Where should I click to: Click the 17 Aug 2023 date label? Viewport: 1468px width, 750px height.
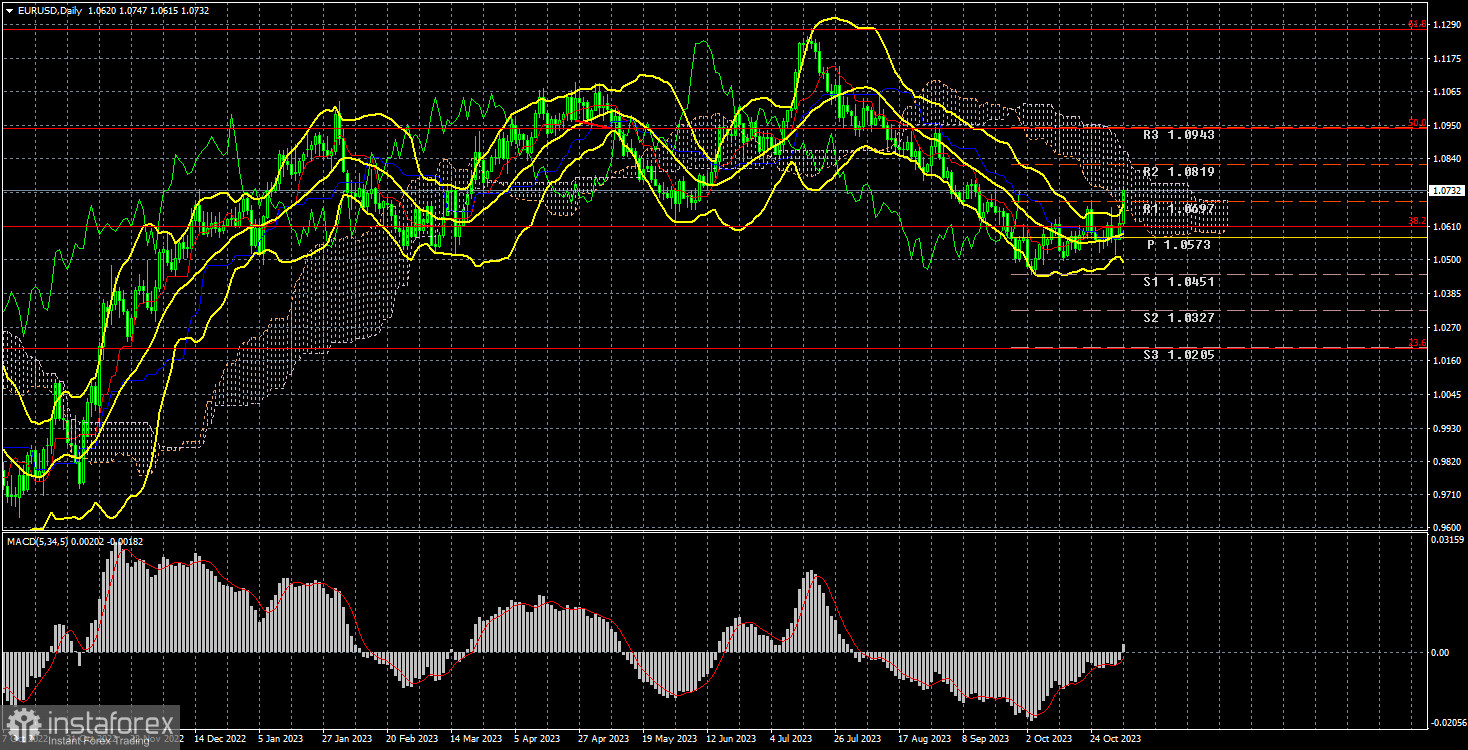click(x=923, y=739)
